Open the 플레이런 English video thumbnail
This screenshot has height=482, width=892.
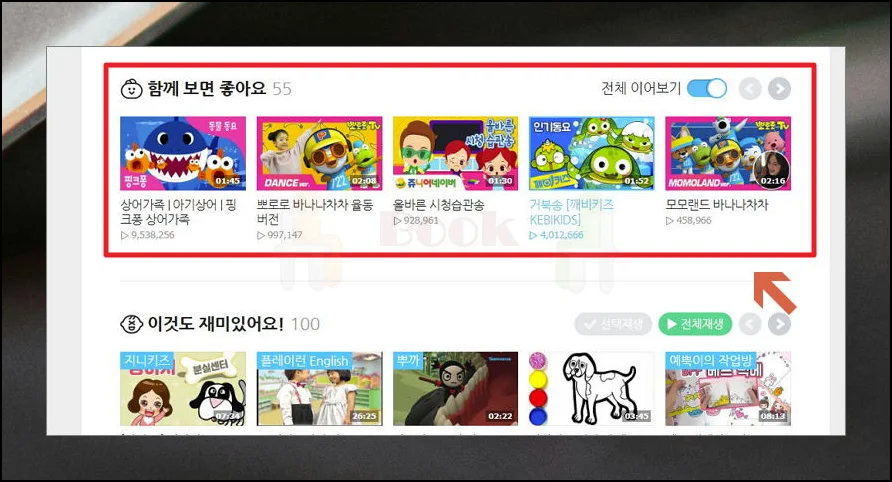click(319, 389)
